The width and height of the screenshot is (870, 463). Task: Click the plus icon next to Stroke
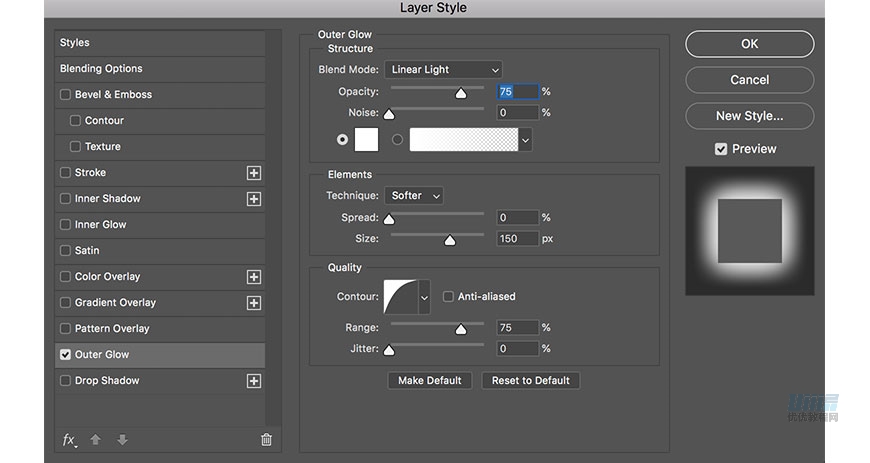[x=254, y=173]
